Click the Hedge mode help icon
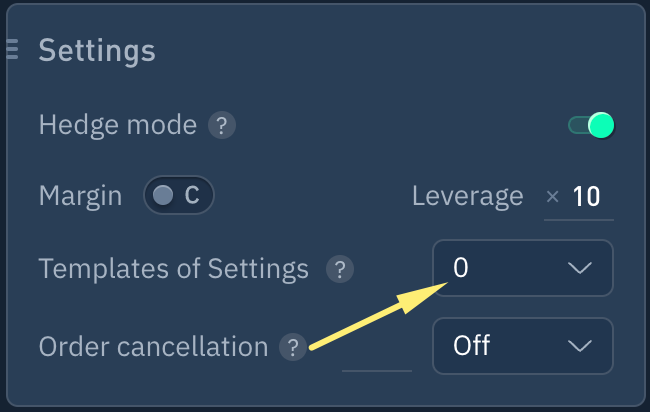This screenshot has width=650, height=412. (x=221, y=126)
